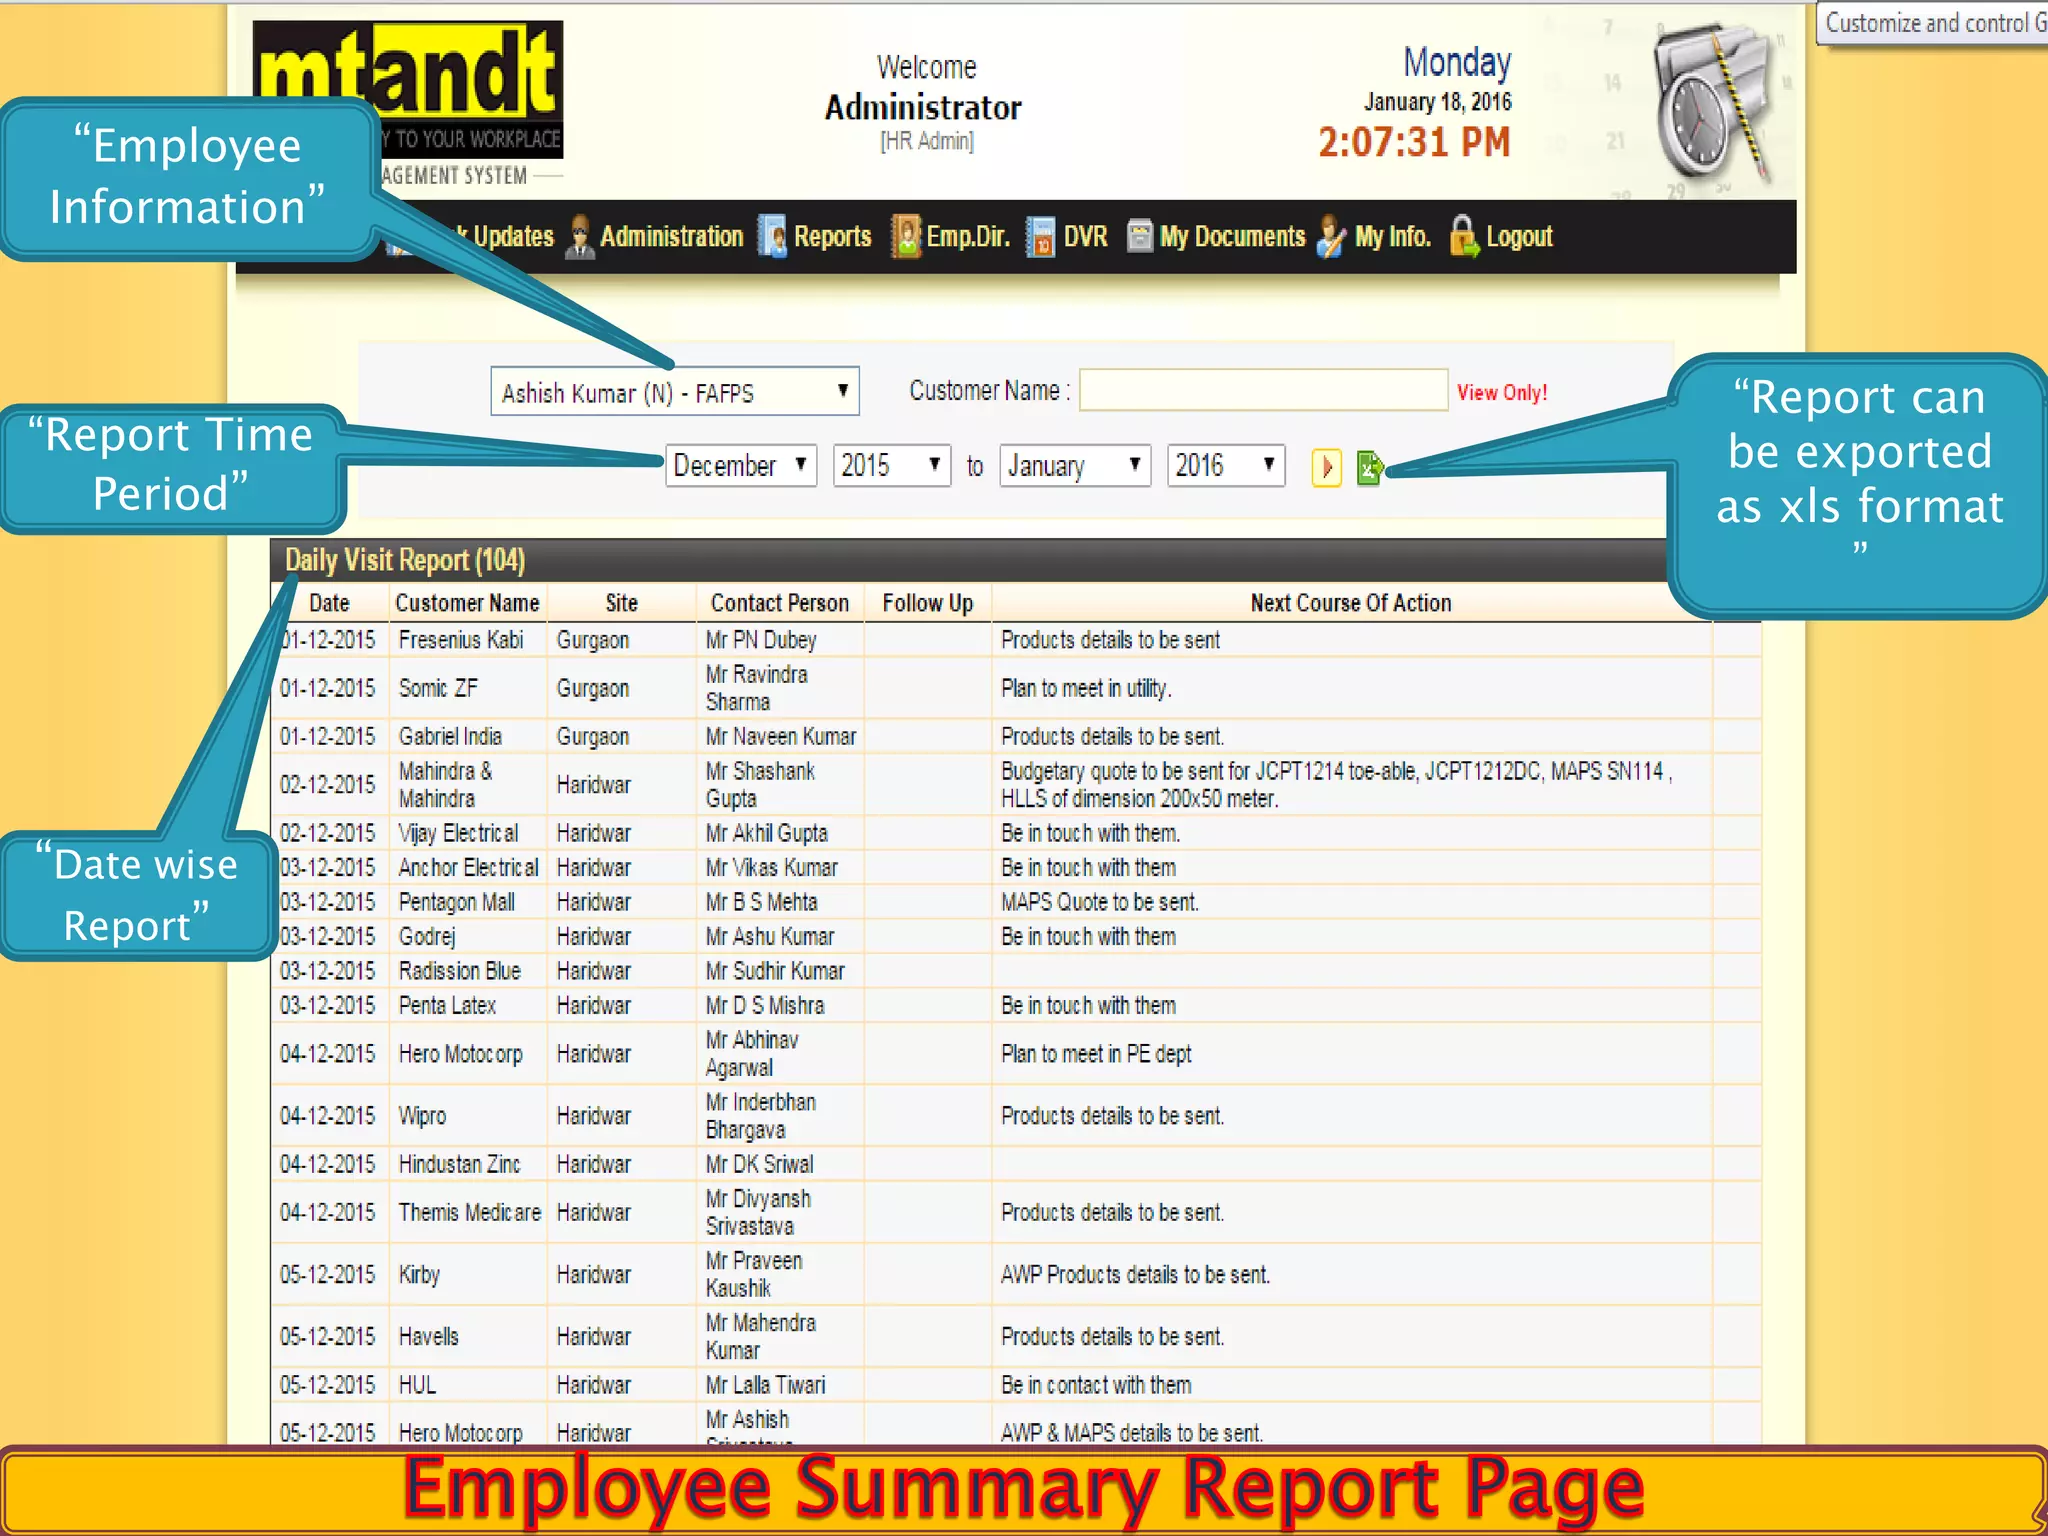Open the Administration menu
Image resolution: width=2048 pixels, height=1536 pixels.
click(672, 237)
